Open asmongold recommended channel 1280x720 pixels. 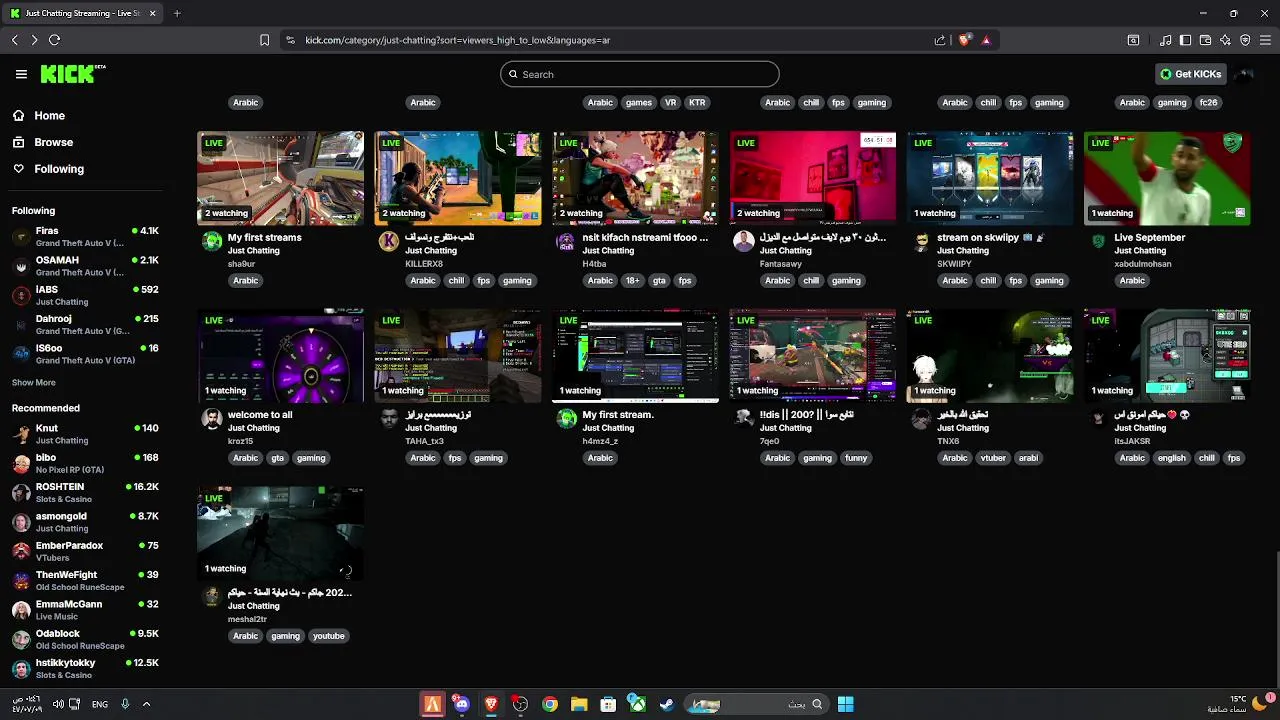86,522
